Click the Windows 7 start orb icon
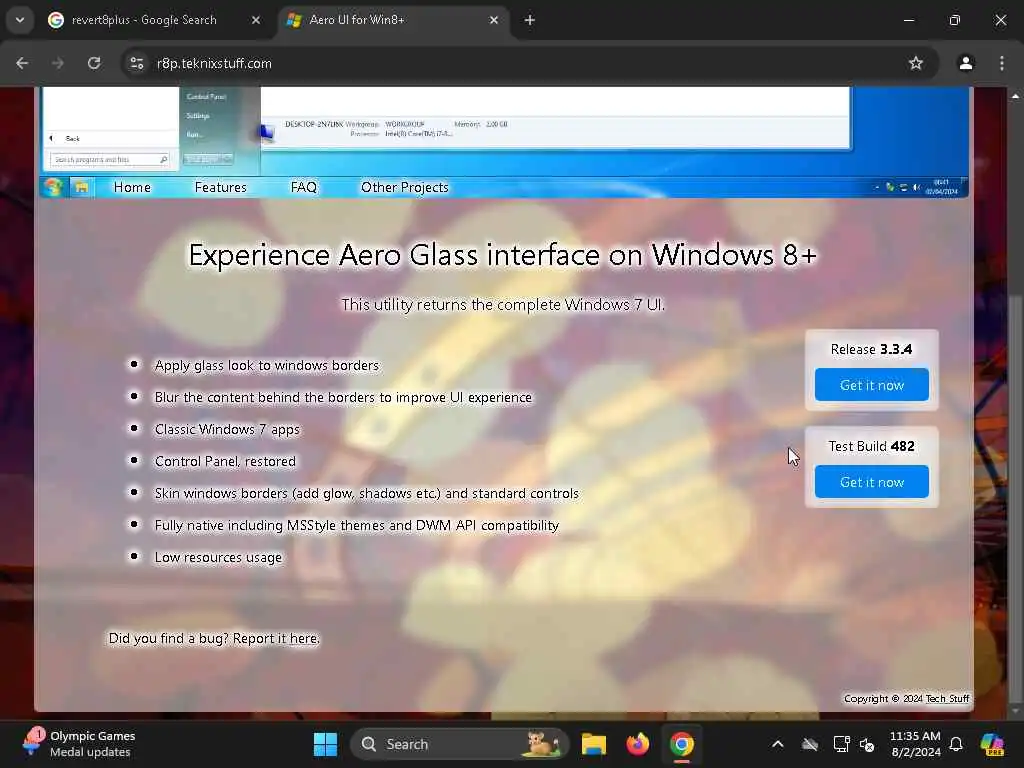Viewport: 1024px width, 768px height. click(53, 187)
